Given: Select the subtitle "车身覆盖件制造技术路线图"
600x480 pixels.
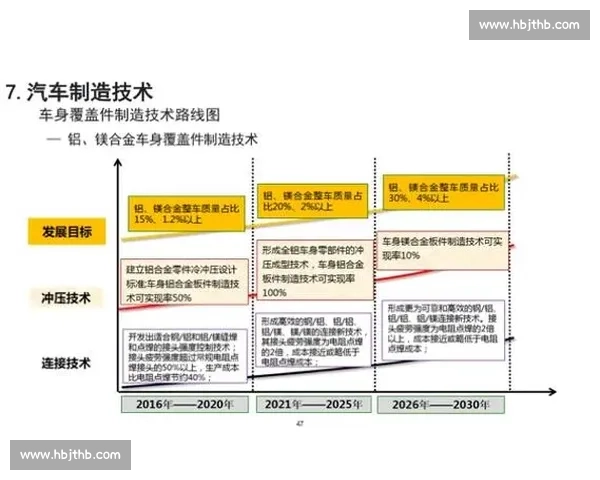Looking at the screenshot, I should tap(129, 115).
